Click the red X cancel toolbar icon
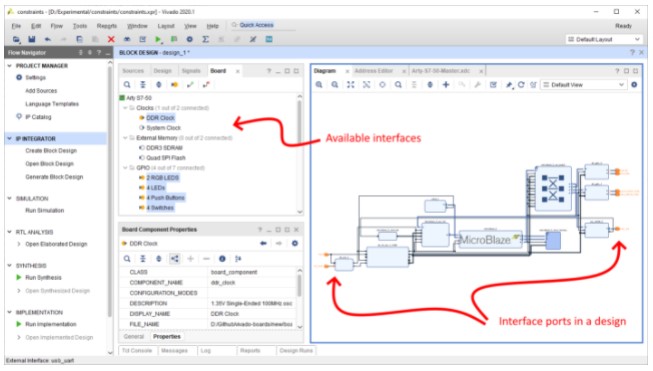Image resolution: width=653 pixels, height=371 pixels. 111,39
